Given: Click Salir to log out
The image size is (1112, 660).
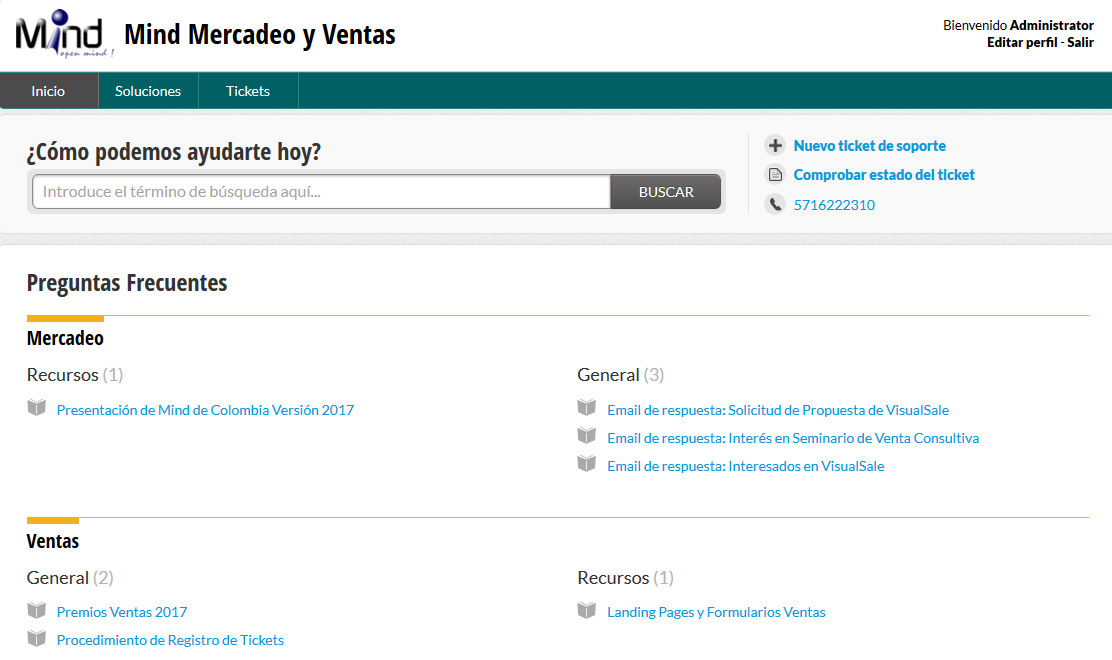Looking at the screenshot, I should click(x=1080, y=43).
